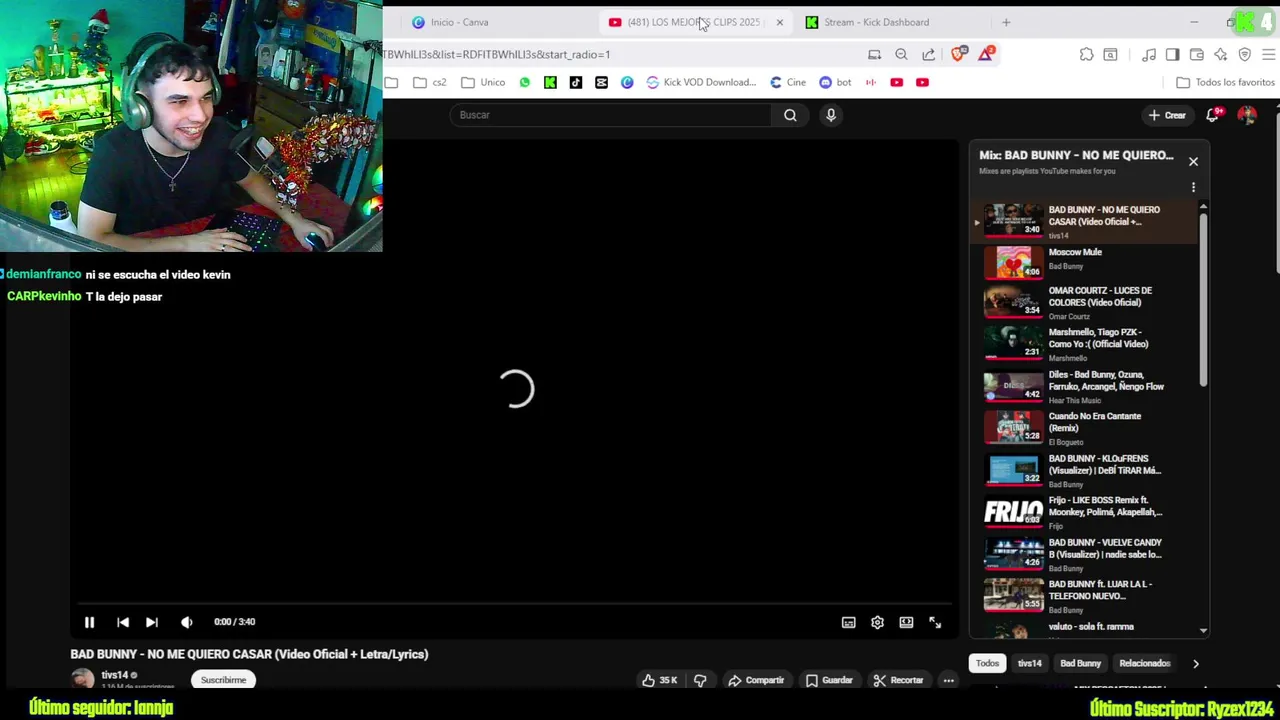
Task: Toggle the browser sidebar panel
Action: (1172, 54)
